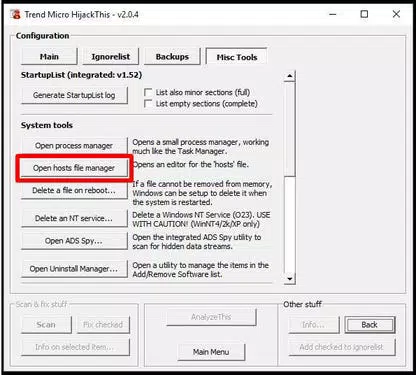
Task: Click the disabled Info on selected item button
Action: coord(75,347)
